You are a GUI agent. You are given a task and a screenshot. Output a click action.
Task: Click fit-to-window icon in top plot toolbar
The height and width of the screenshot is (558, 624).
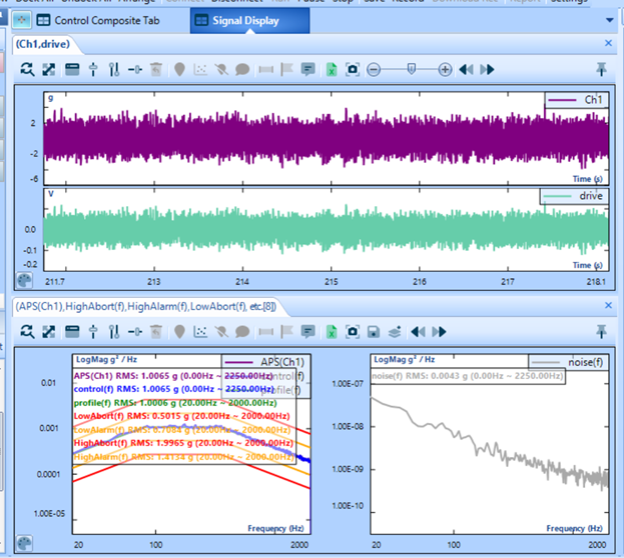point(49,69)
